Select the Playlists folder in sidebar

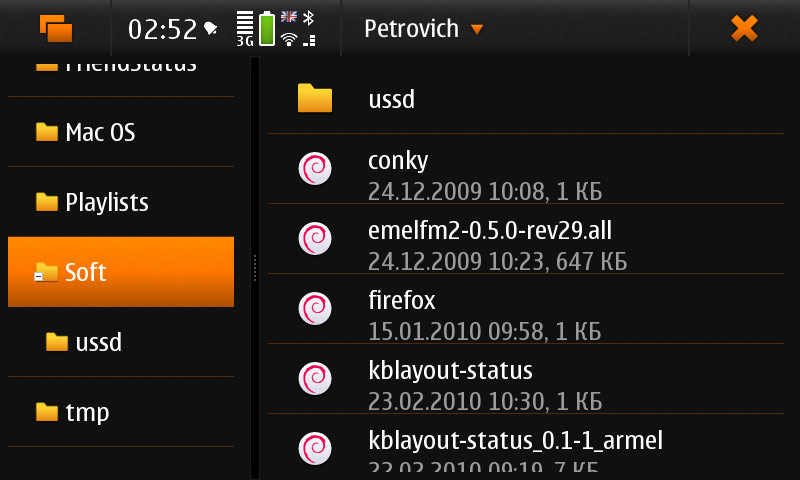(105, 202)
